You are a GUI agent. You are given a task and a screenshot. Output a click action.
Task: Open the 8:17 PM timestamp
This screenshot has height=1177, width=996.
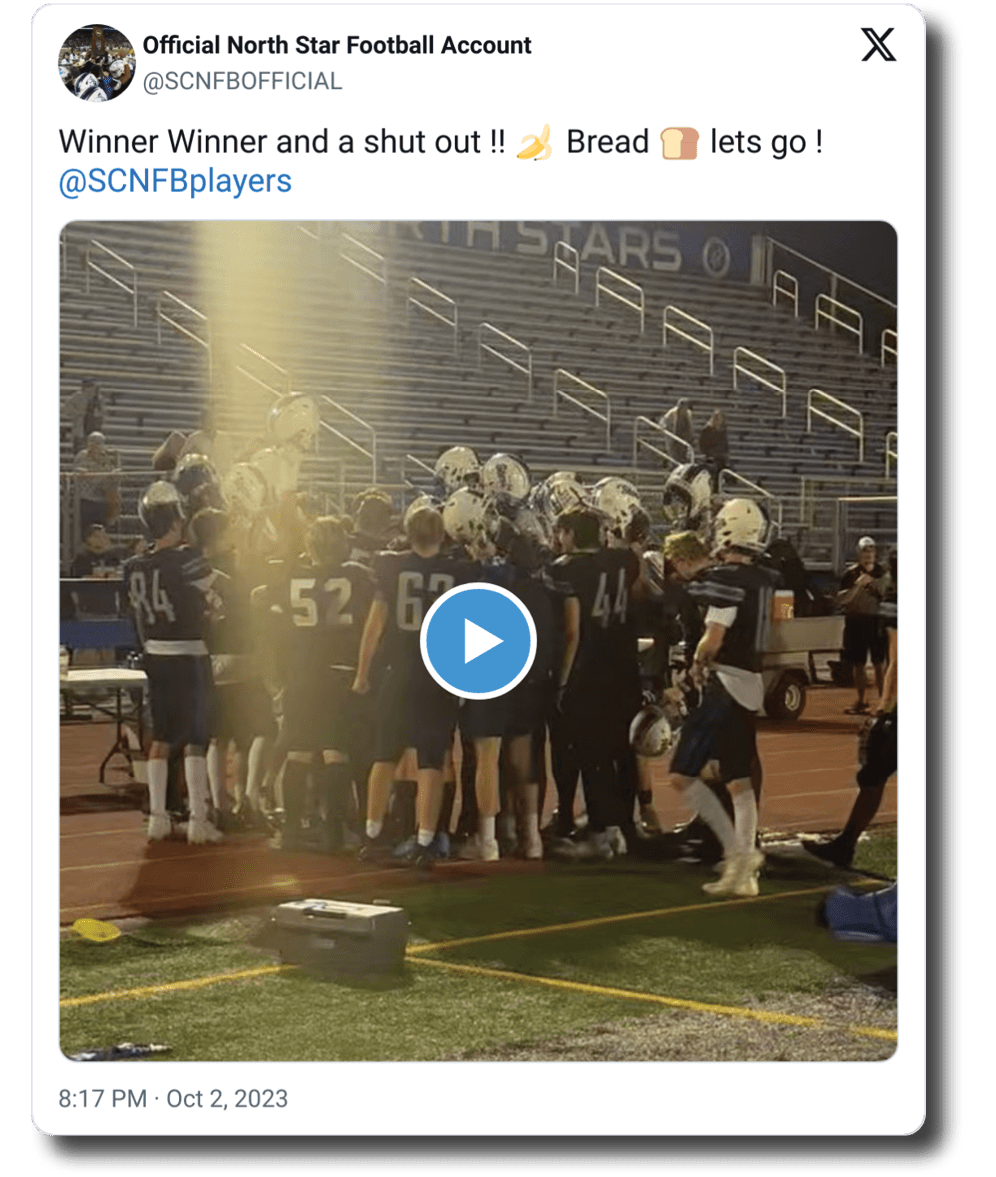click(x=103, y=1099)
